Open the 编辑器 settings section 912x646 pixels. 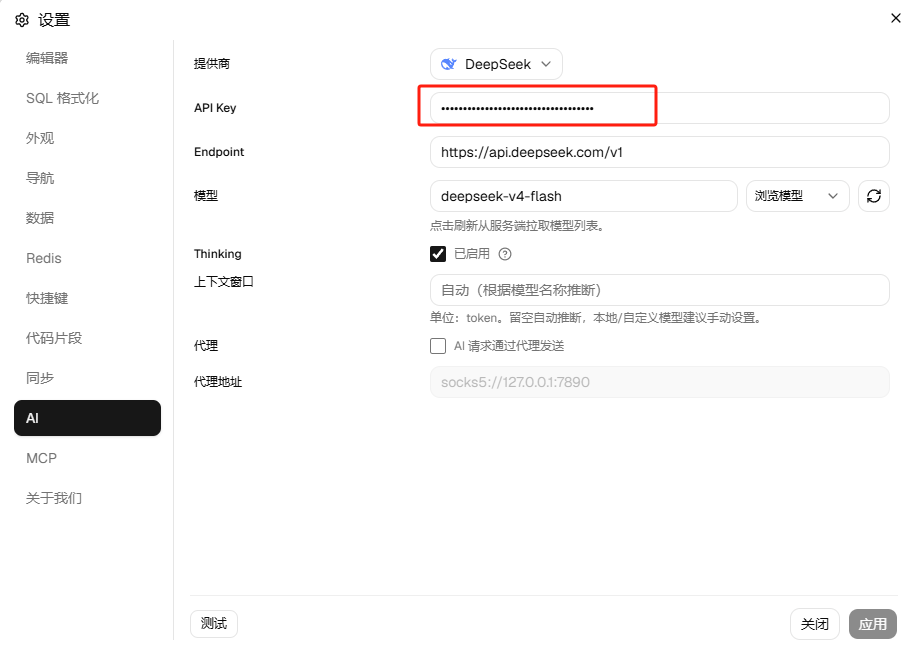(x=87, y=58)
